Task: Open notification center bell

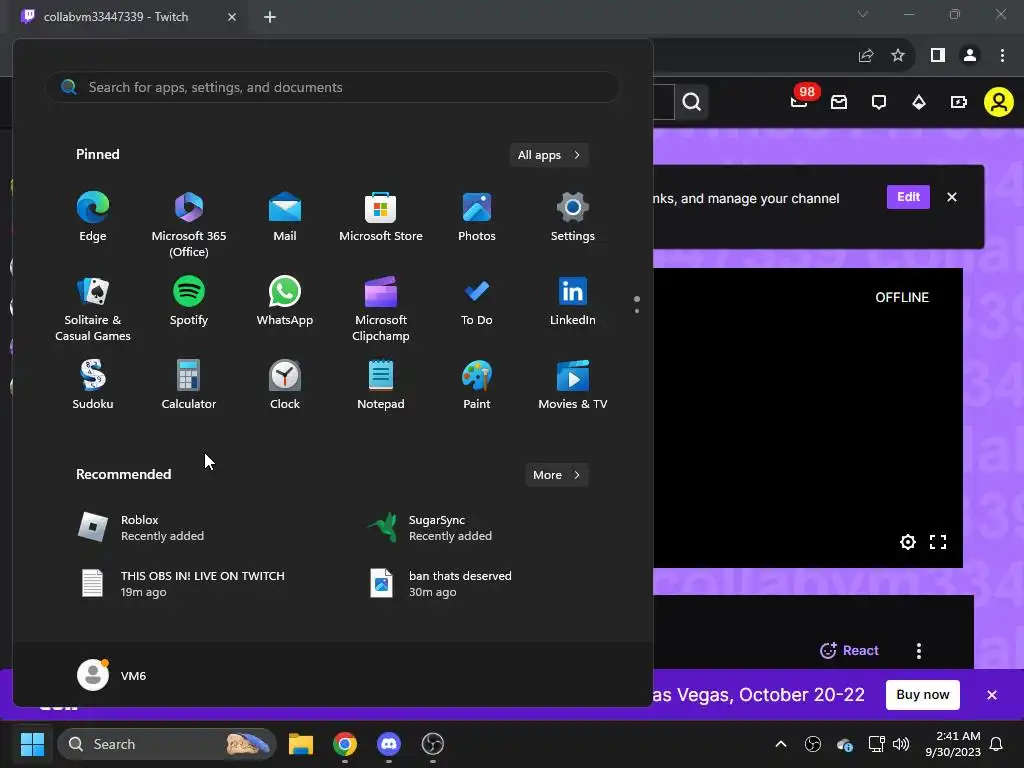Action: coord(997,744)
